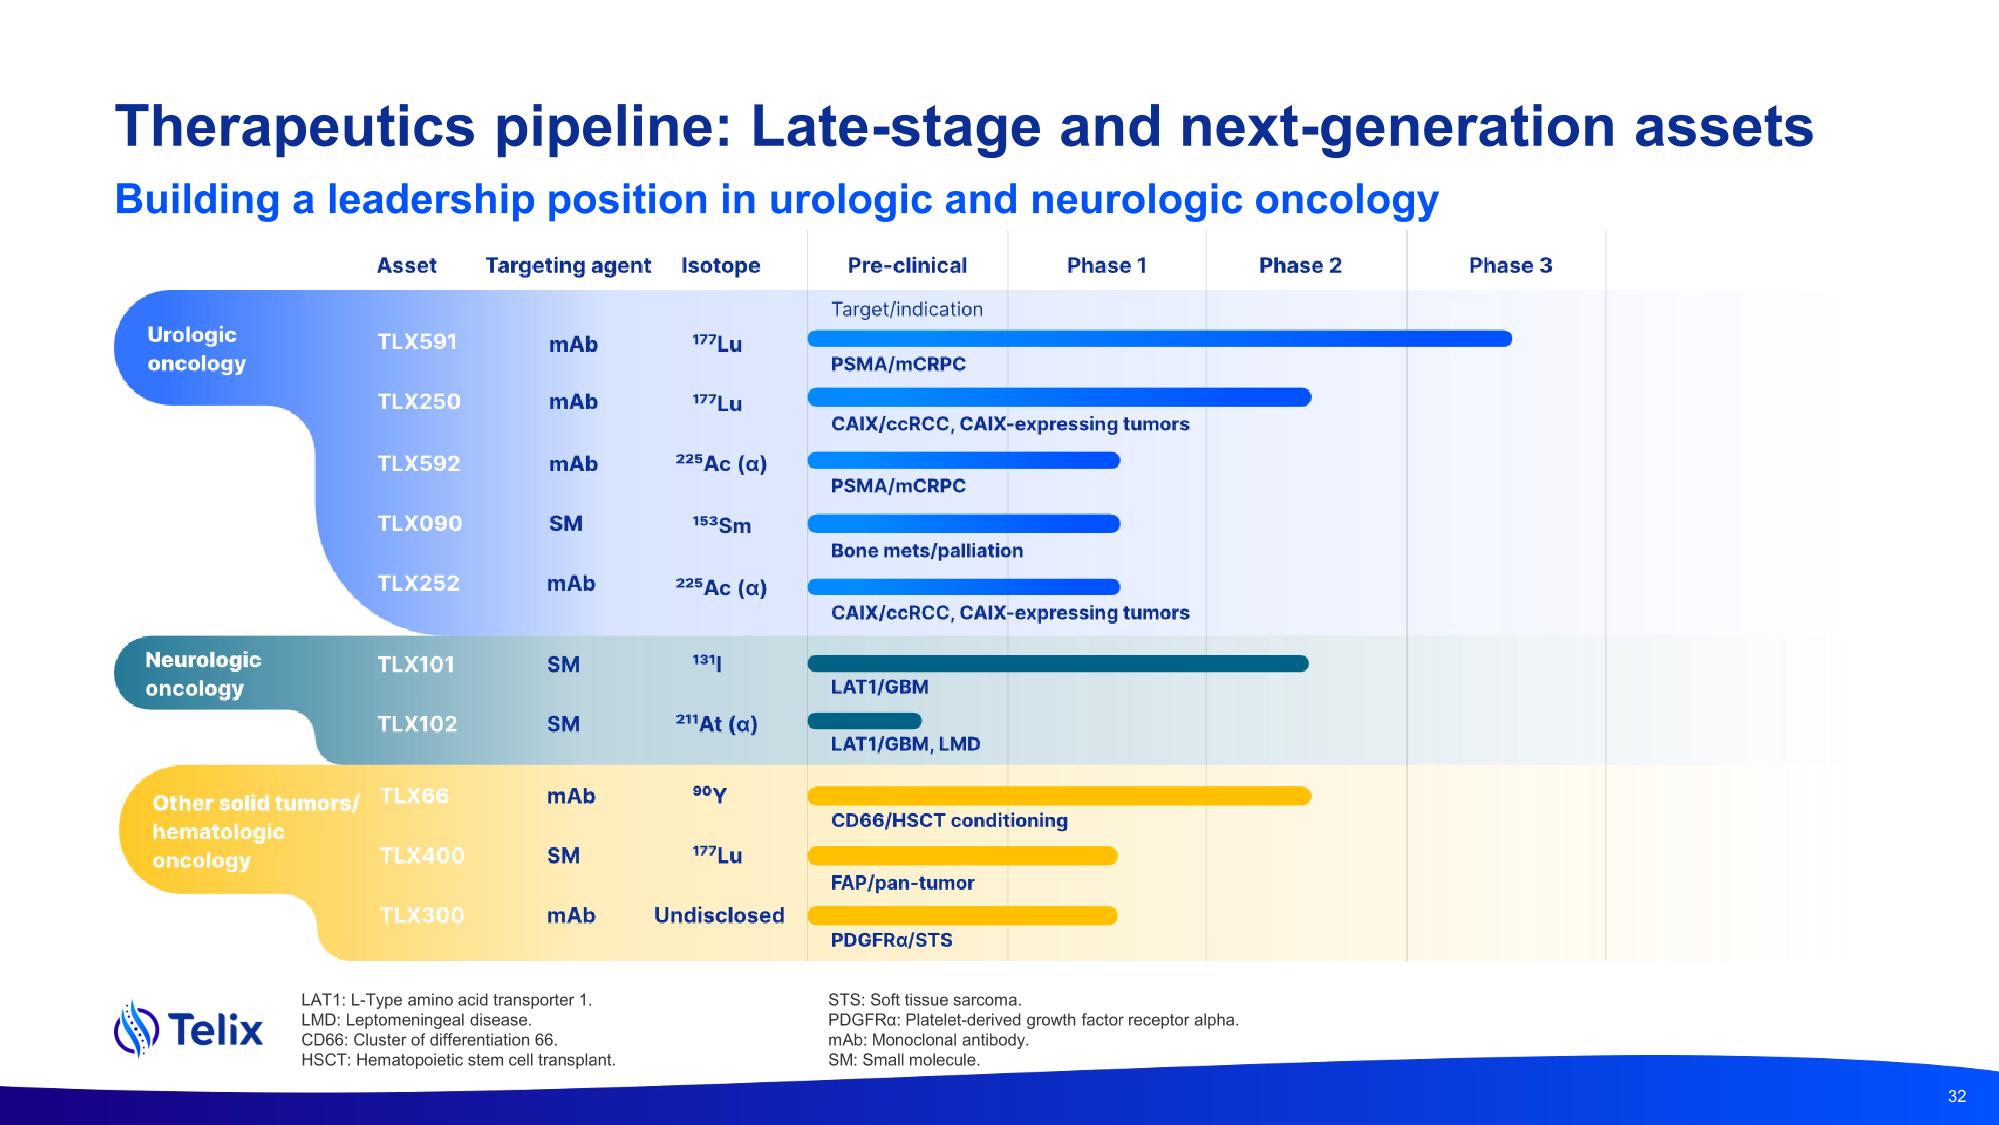Click the Telix logo icon
Viewport: 1999px width, 1125px height.
(x=138, y=1028)
